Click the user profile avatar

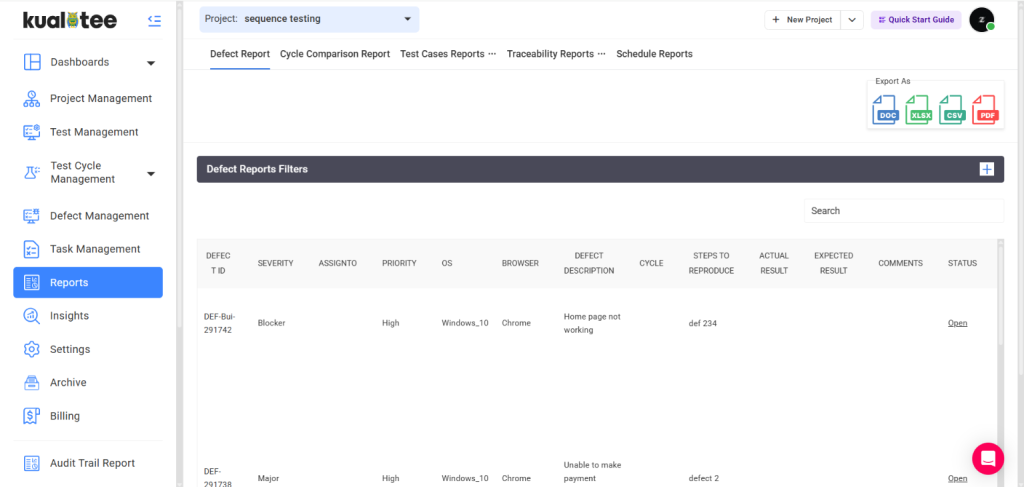coord(982,20)
